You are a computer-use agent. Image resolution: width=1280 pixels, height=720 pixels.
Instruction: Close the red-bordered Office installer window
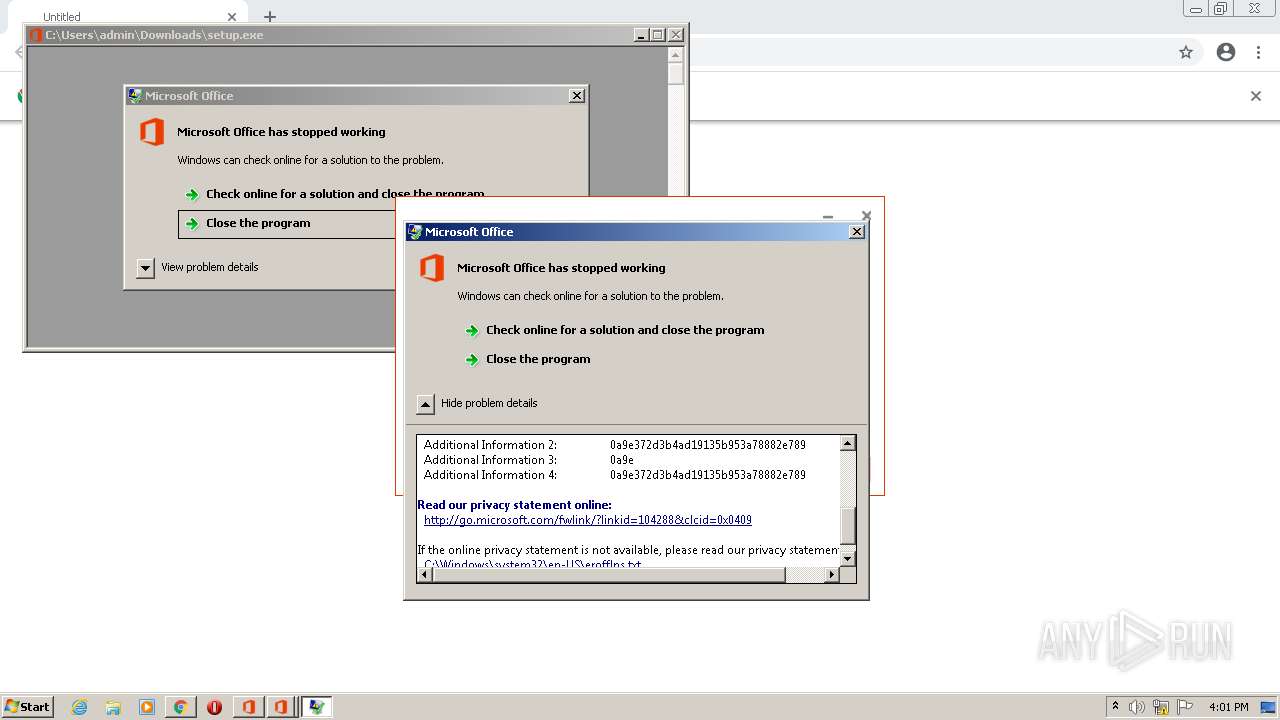tap(866, 216)
